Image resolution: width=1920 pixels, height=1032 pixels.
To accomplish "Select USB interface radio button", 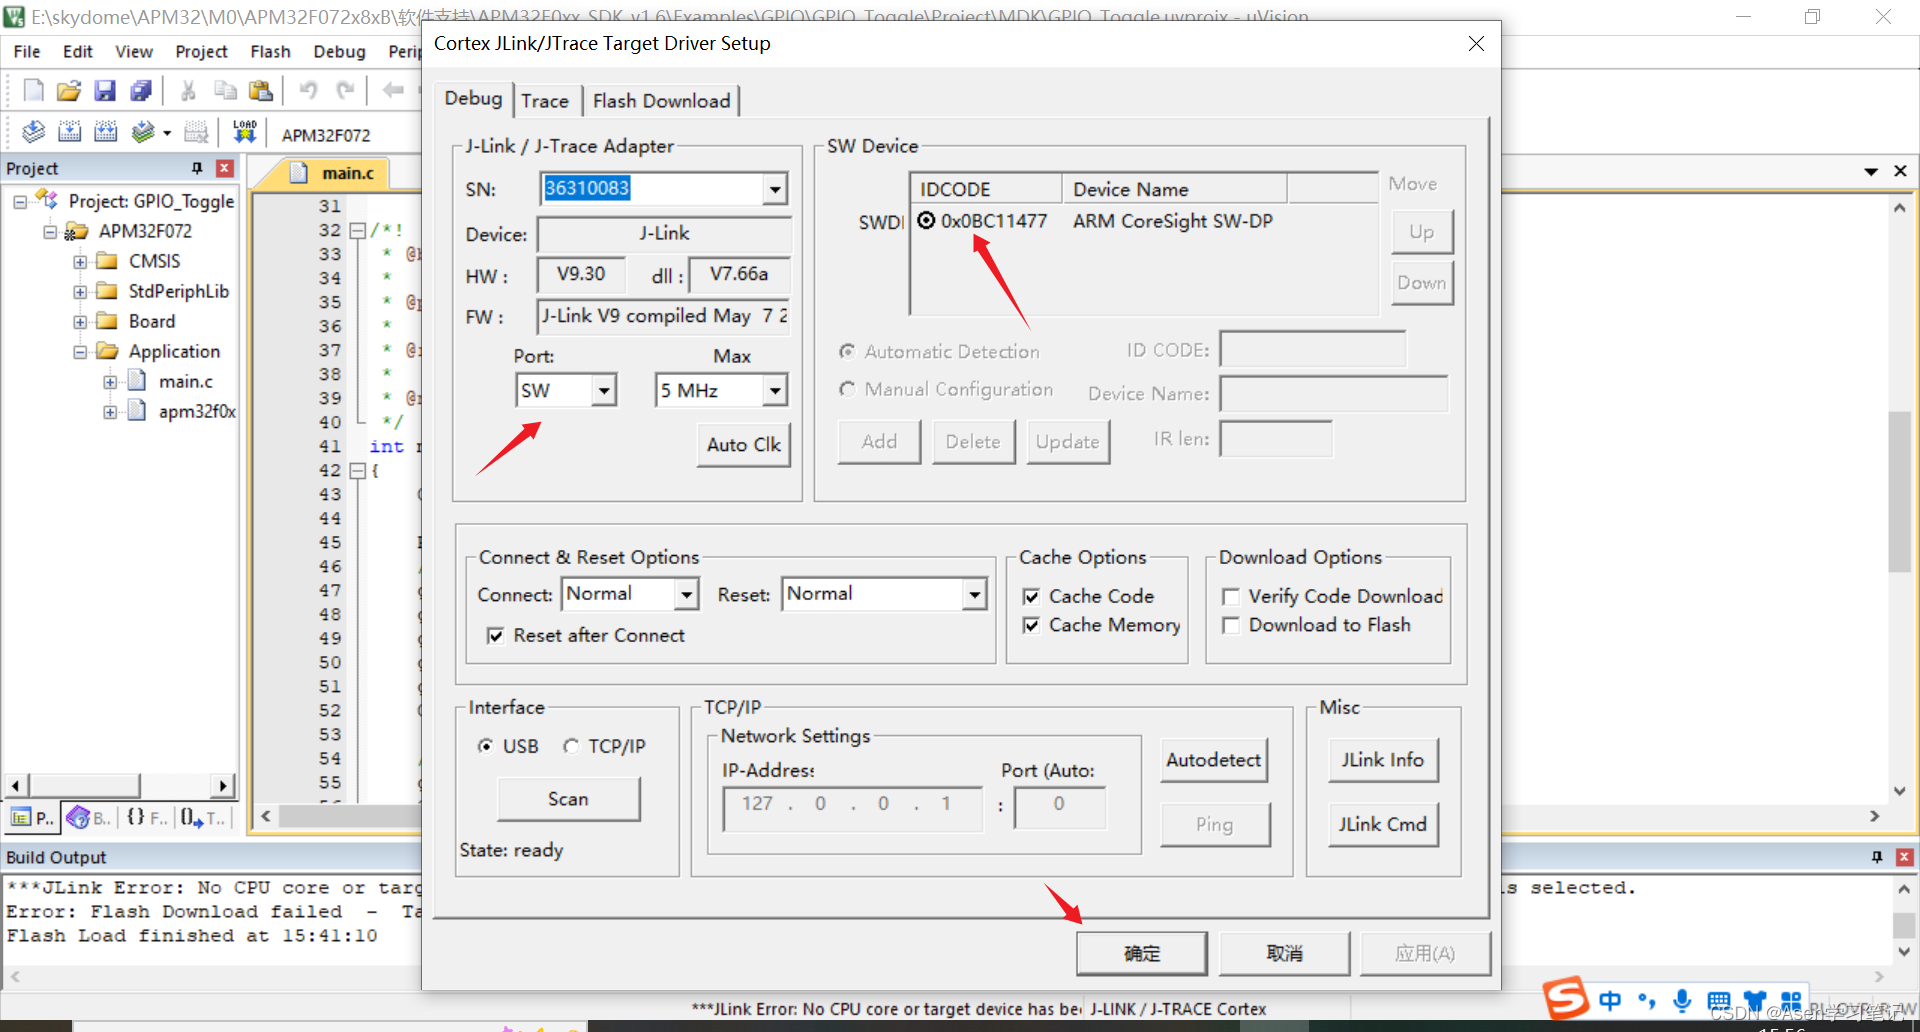I will (x=485, y=746).
